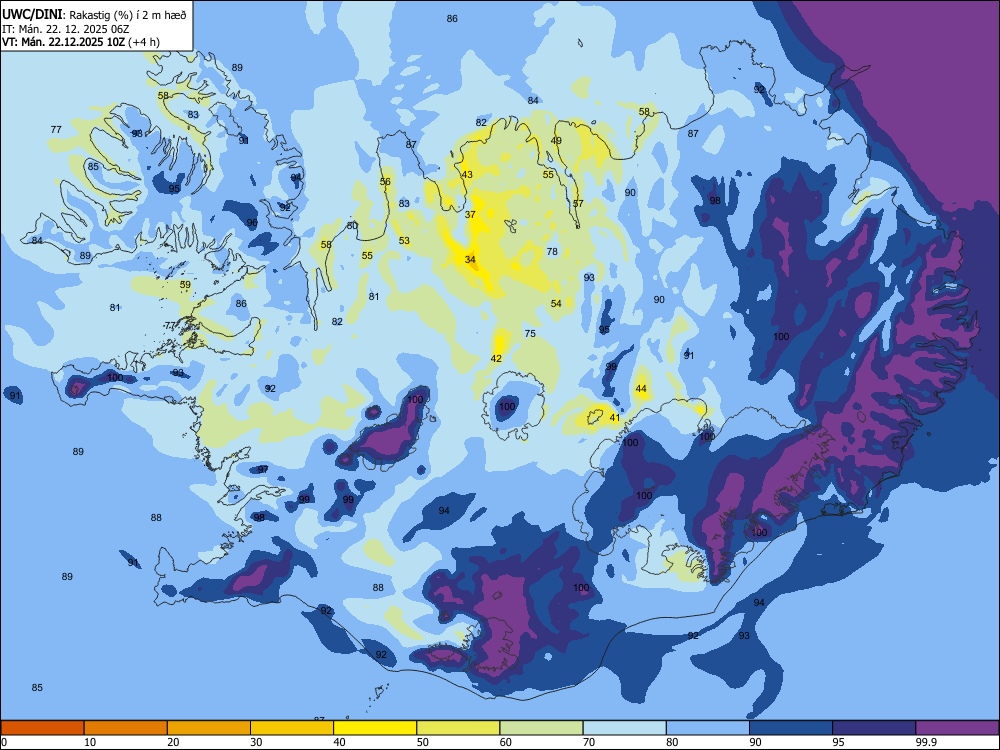The width and height of the screenshot is (1000, 750).
Task: Choose the 90–95 dark blue legend swatch
Action: [x=791, y=728]
